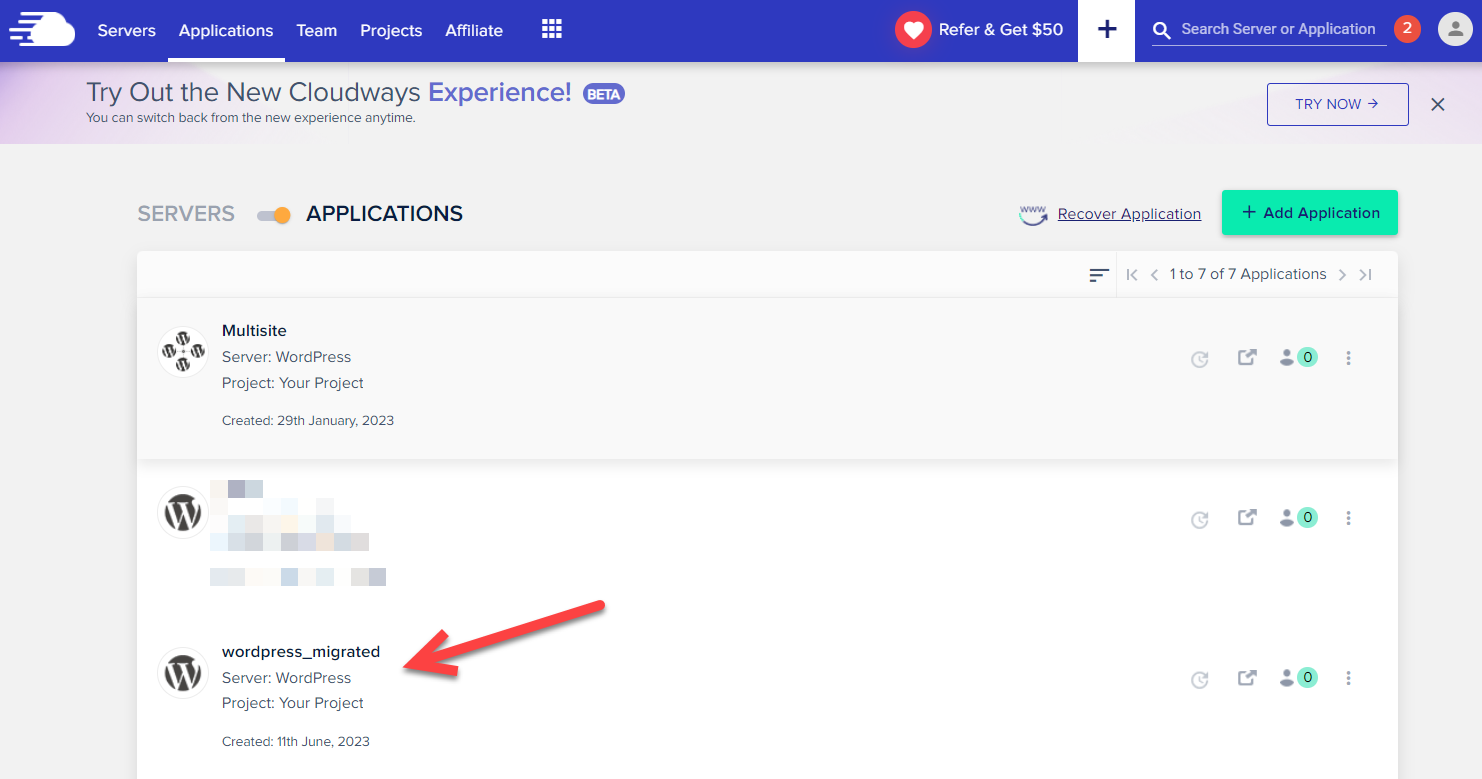
Task: Open the user account avatar menu
Action: point(1455,29)
